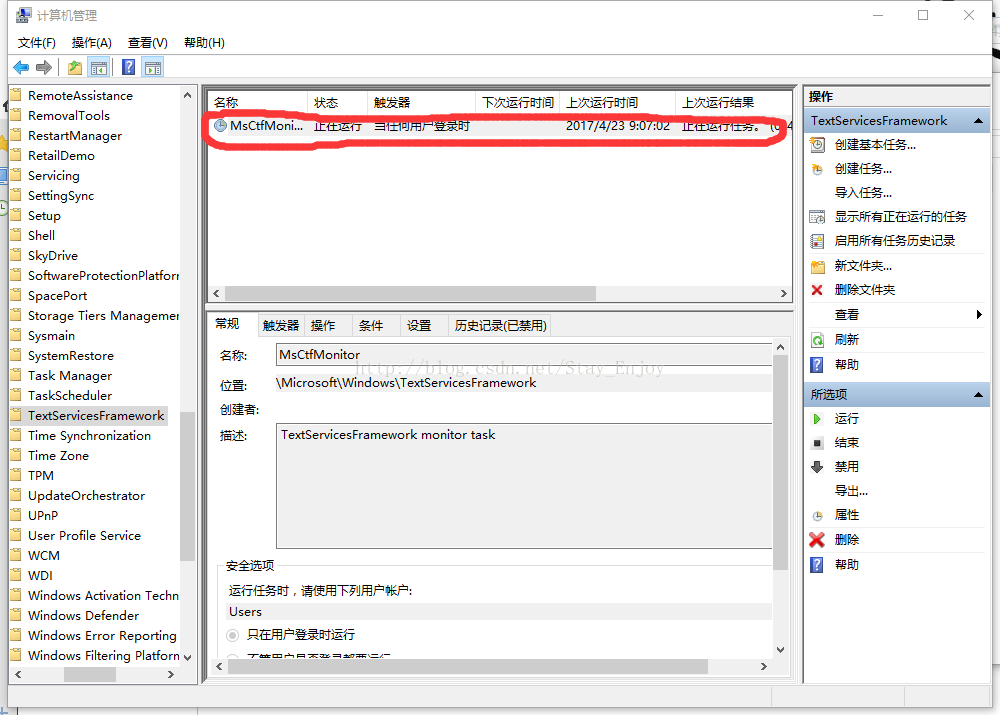Click the Properties (属性) icon
The height and width of the screenshot is (715, 1000).
click(818, 515)
